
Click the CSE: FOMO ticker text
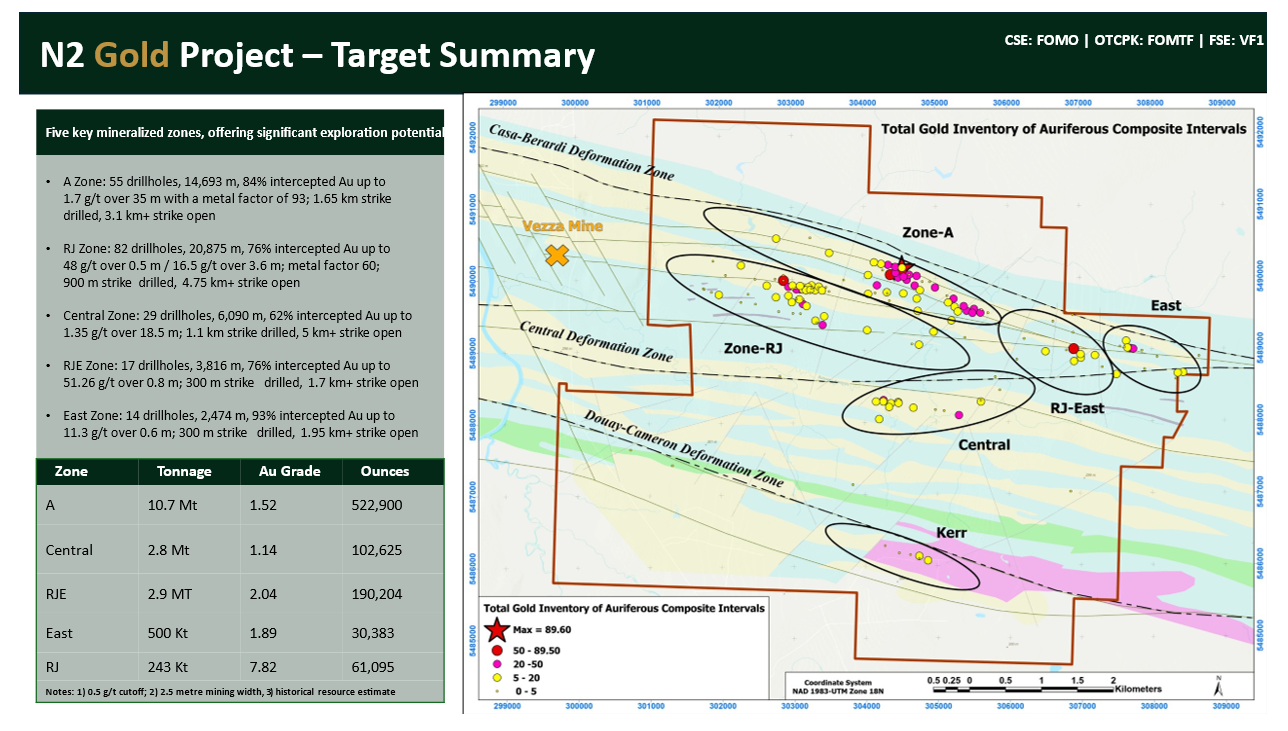click(1041, 41)
